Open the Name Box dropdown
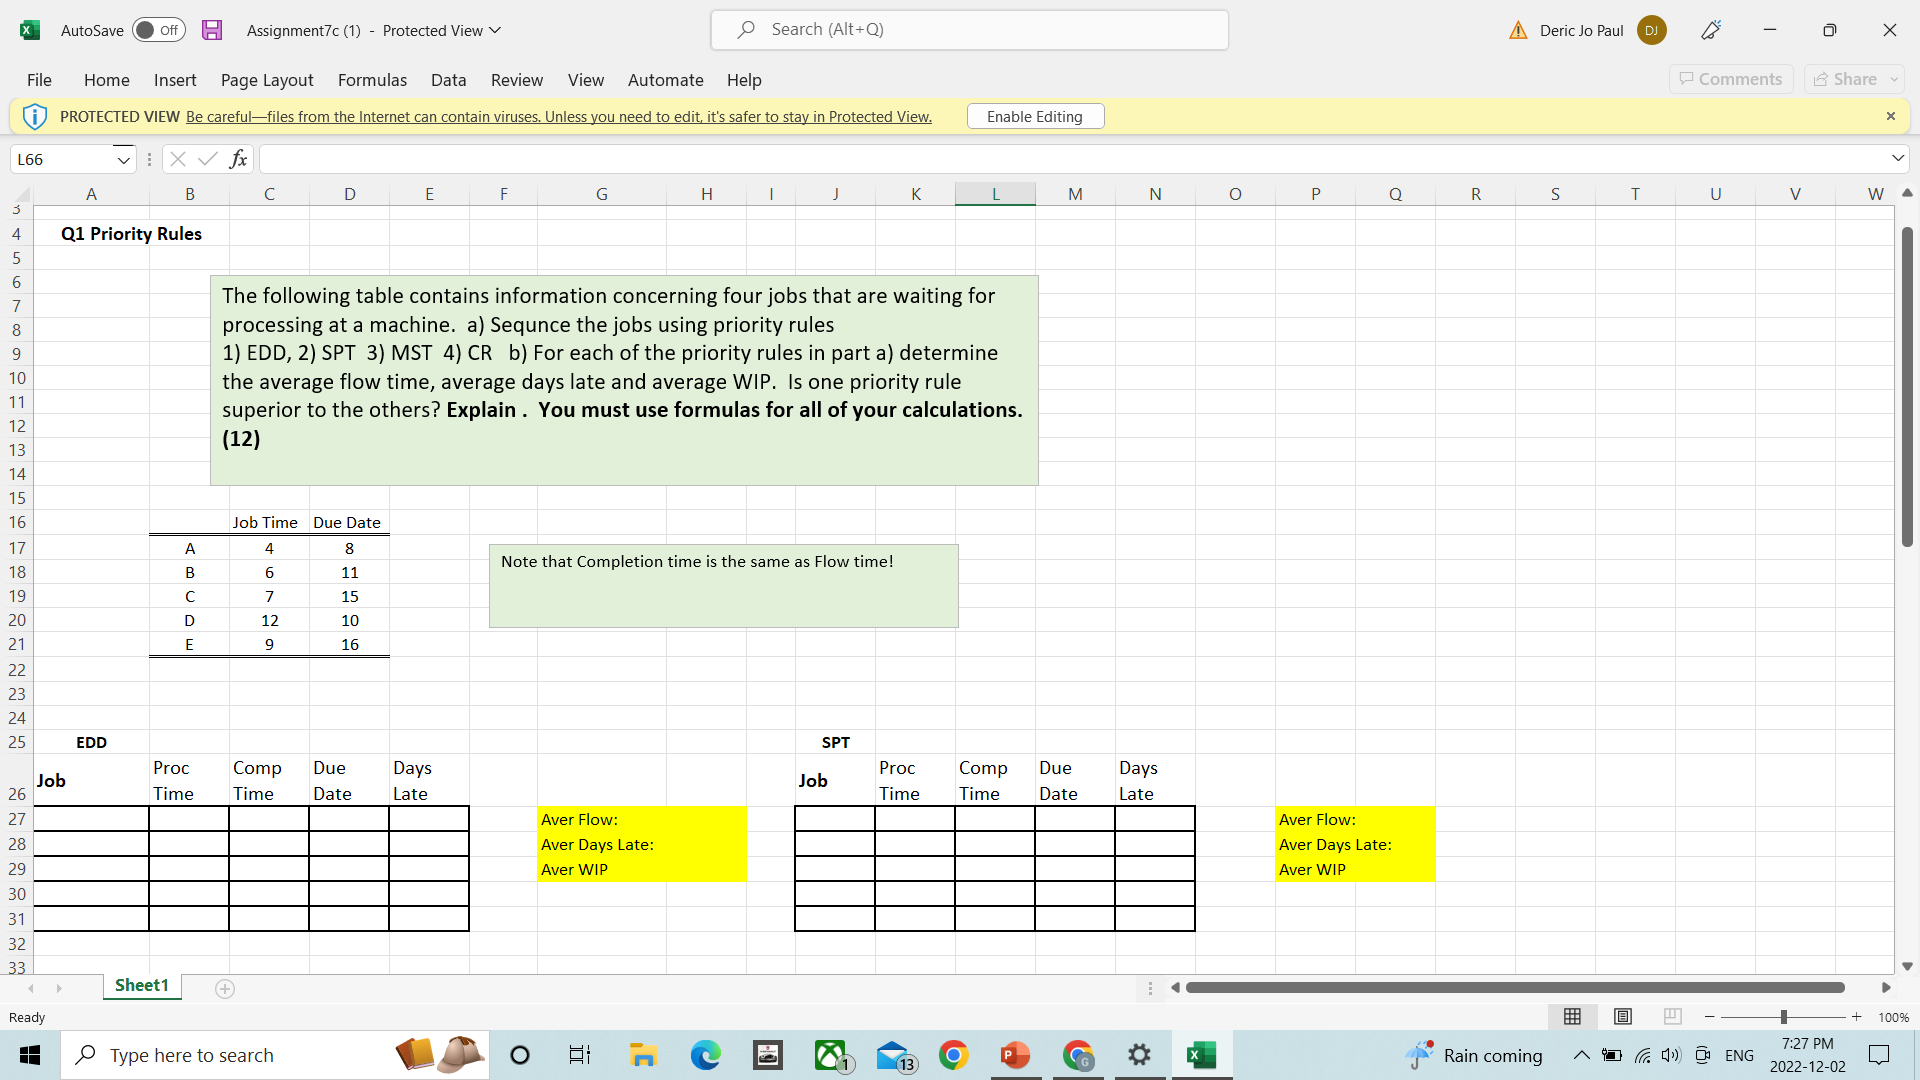 click(123, 159)
